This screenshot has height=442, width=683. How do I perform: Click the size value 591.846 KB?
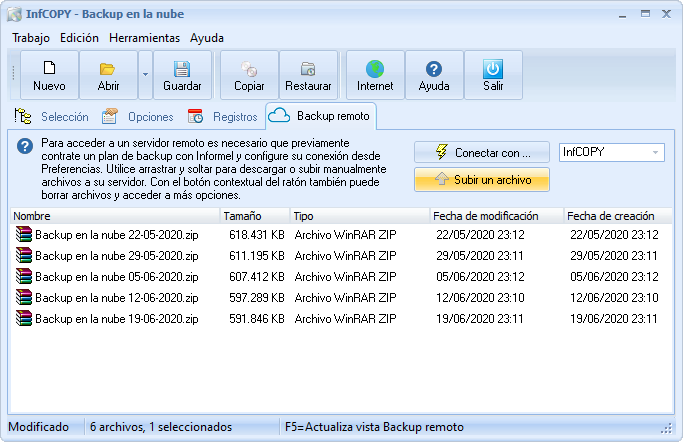[257, 319]
